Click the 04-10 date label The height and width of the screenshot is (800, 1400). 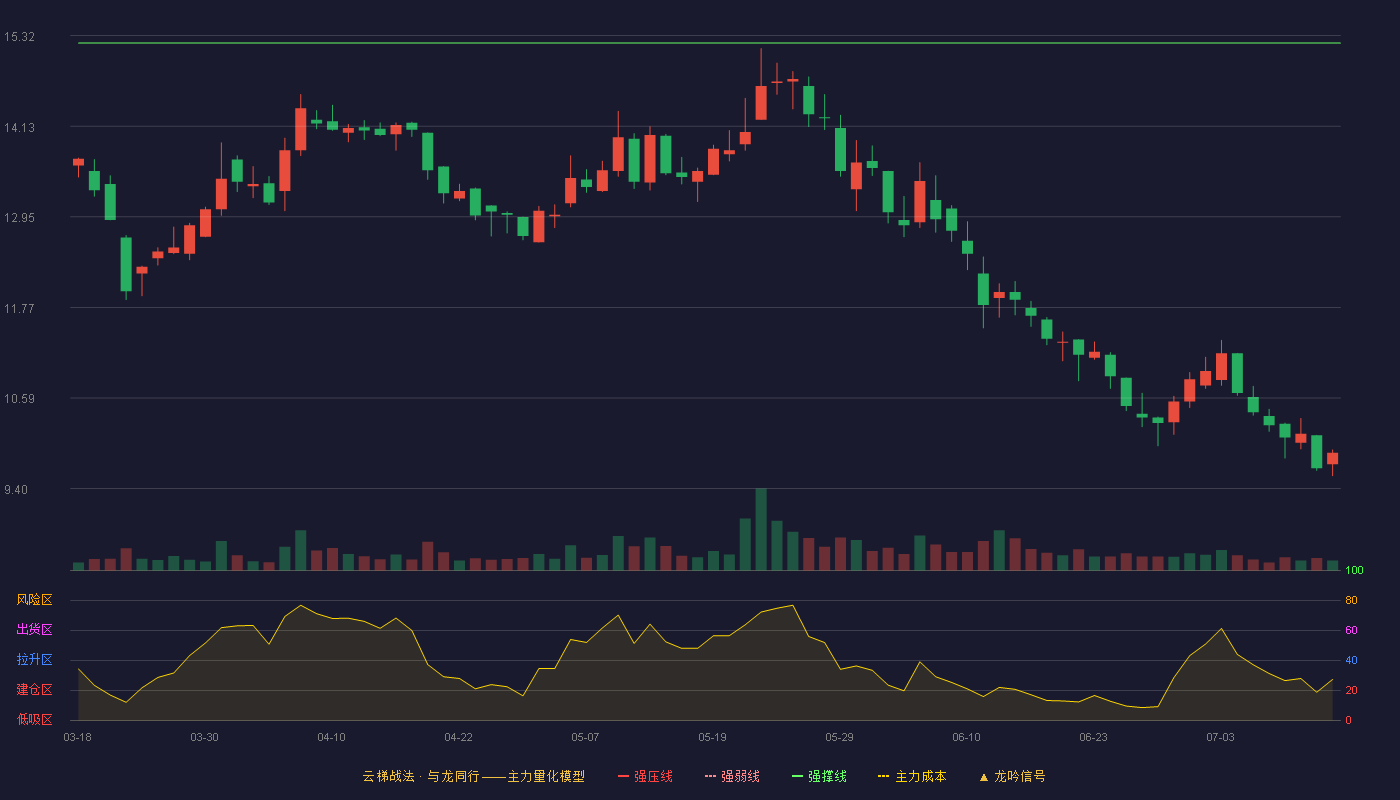331,737
